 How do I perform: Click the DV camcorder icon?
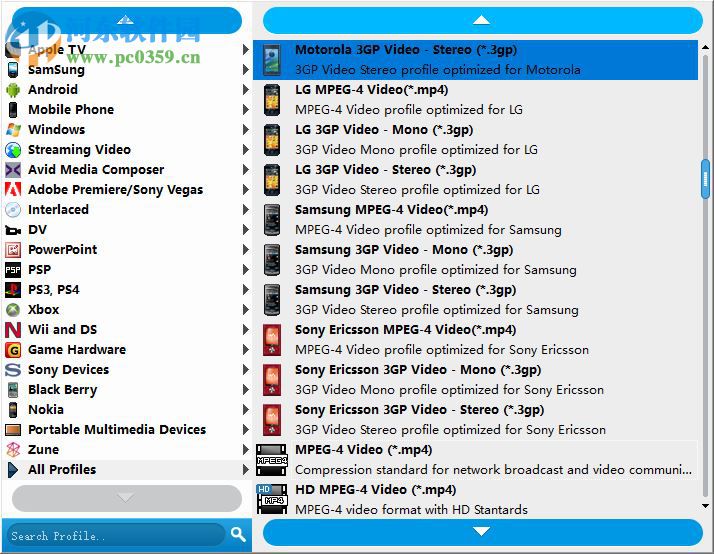pyautogui.click(x=13, y=230)
